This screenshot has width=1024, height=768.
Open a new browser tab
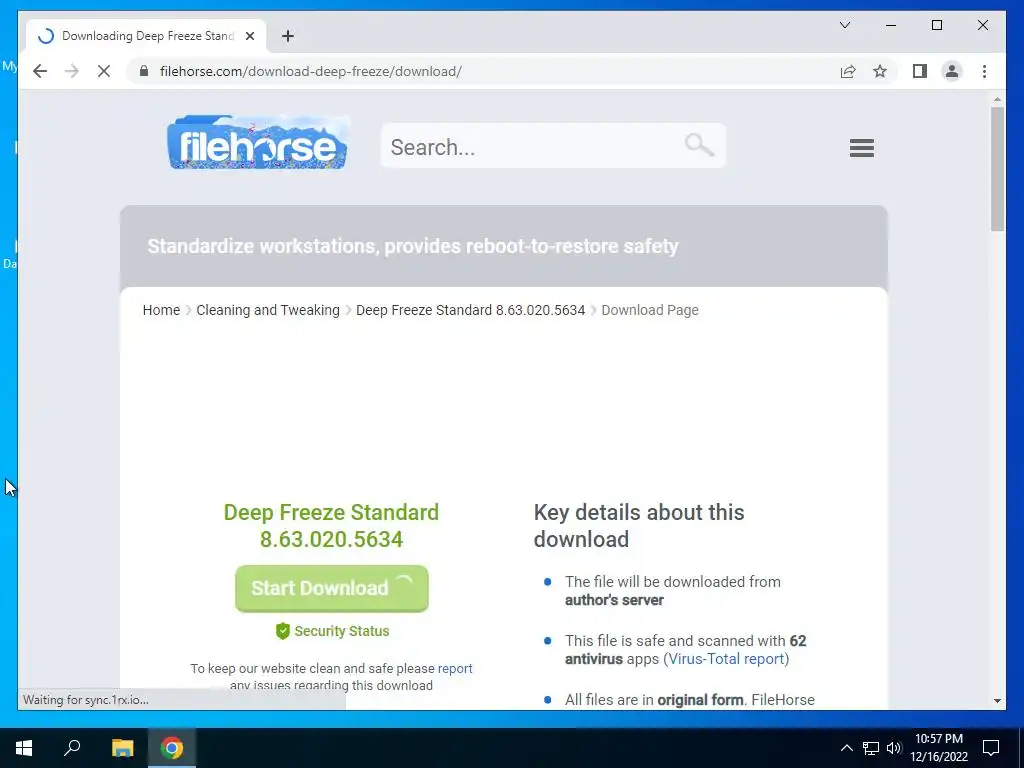[288, 36]
